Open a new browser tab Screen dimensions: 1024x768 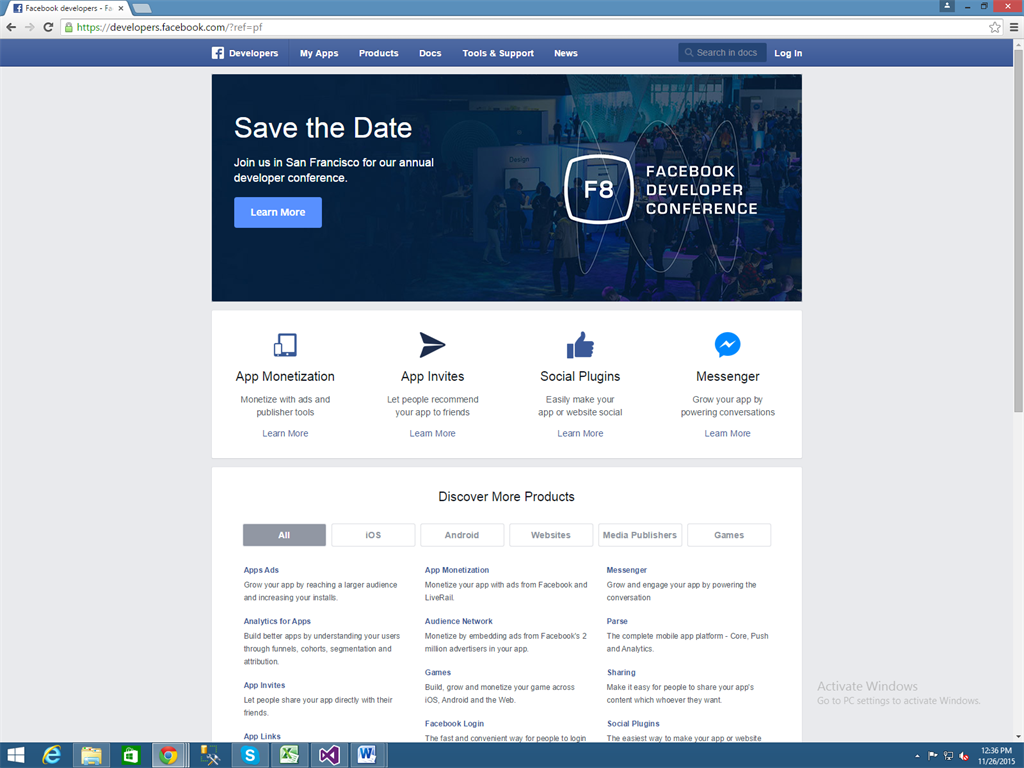coord(142,8)
